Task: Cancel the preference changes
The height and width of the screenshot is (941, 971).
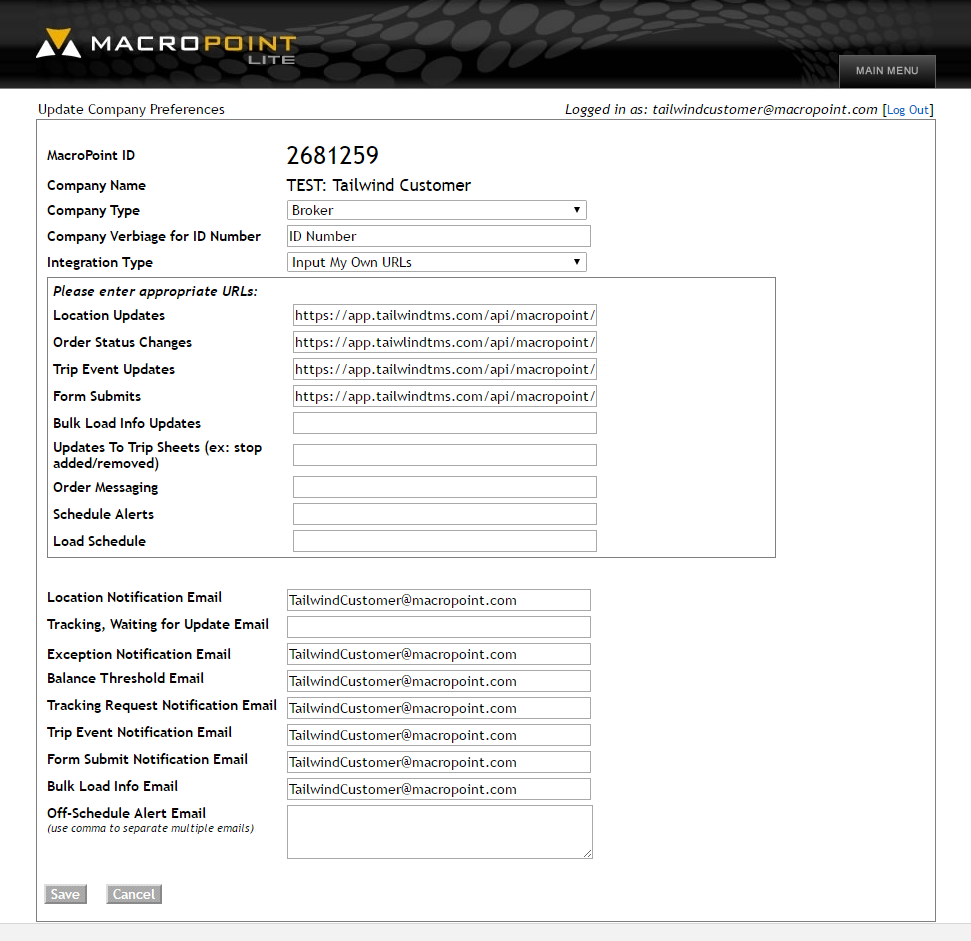Action: tap(133, 894)
